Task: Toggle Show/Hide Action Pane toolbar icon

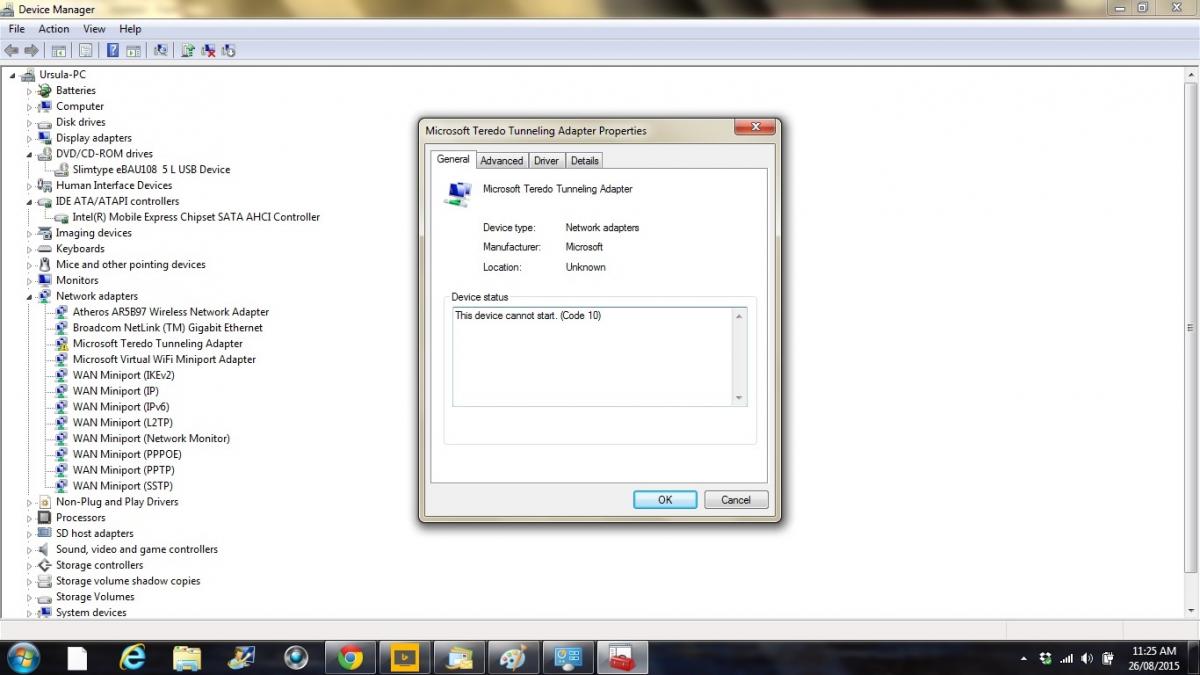Action: [133, 50]
